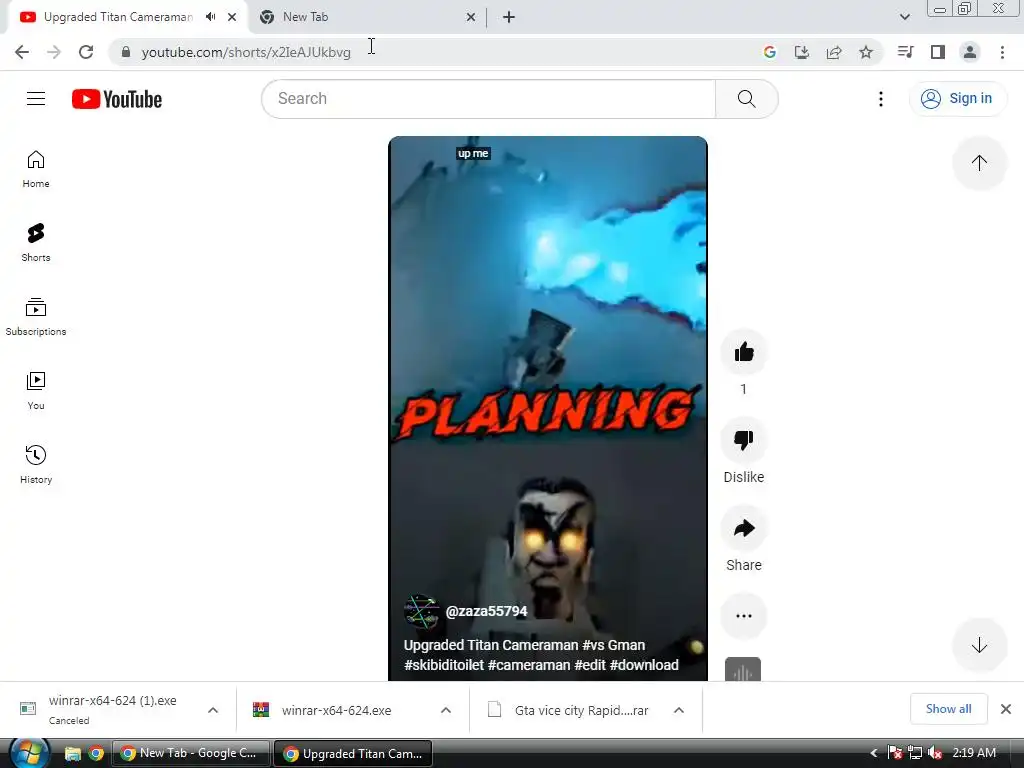Click the #download hashtag
This screenshot has height=768, width=1024.
[644, 665]
